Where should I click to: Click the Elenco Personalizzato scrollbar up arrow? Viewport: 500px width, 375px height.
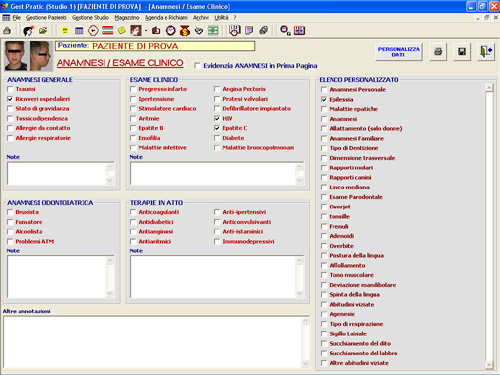tap(489, 88)
